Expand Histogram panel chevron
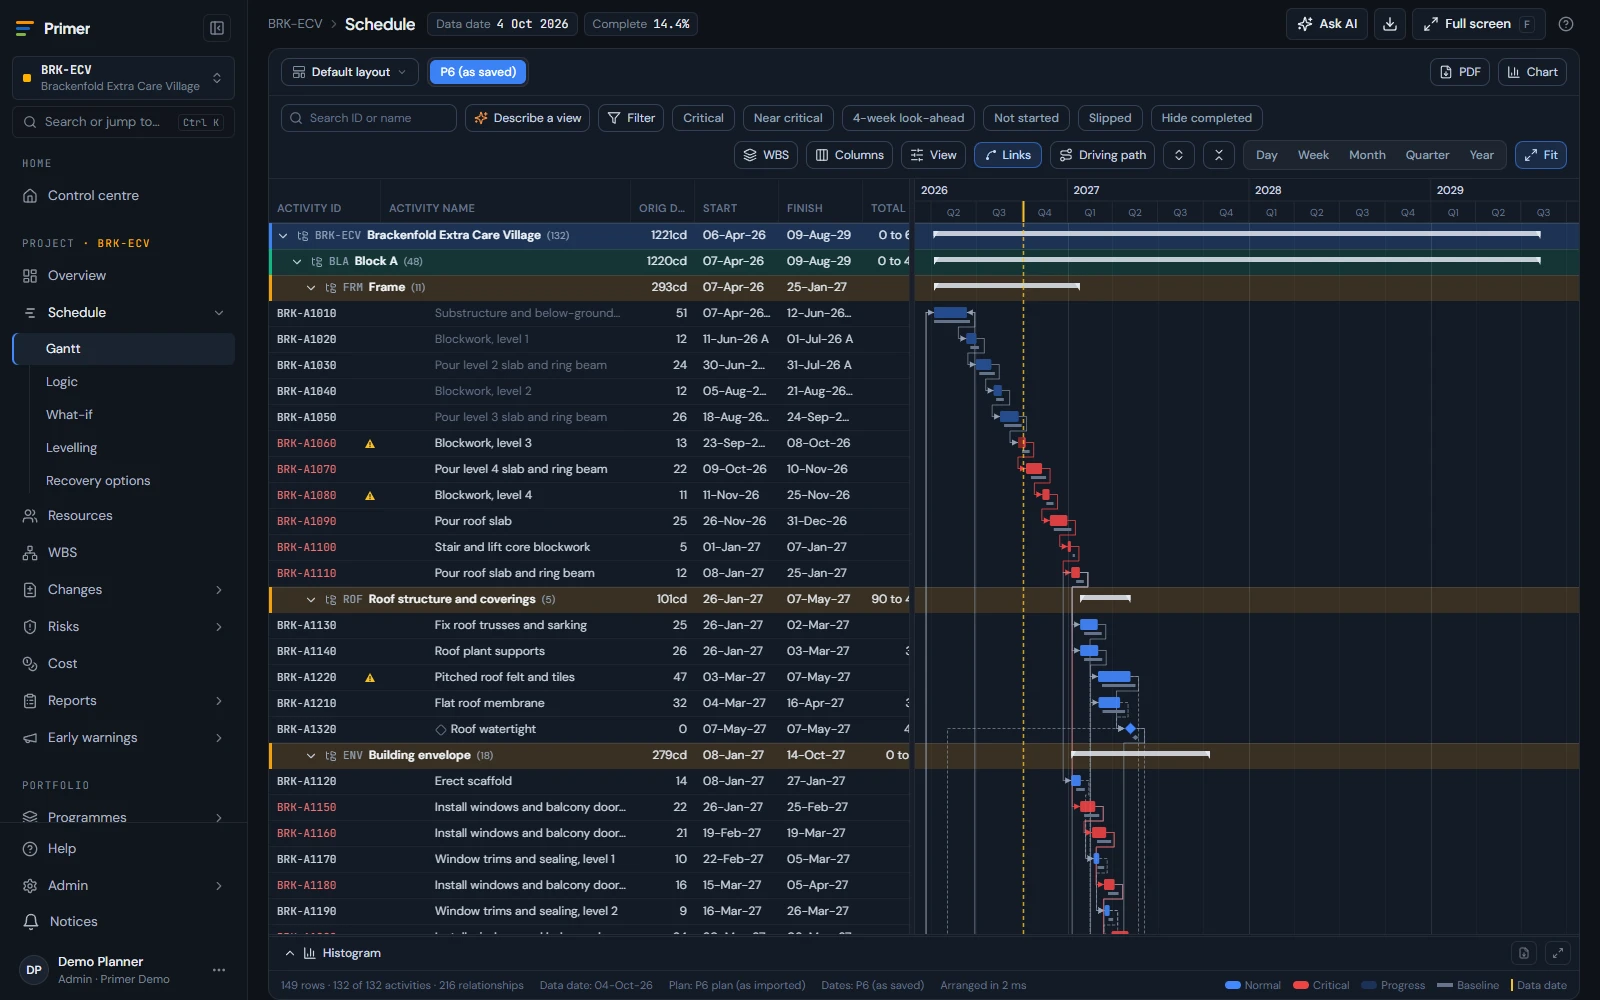 pyautogui.click(x=290, y=953)
